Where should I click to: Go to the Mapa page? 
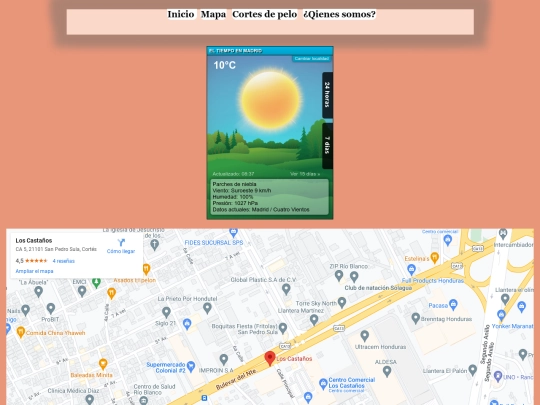click(214, 14)
